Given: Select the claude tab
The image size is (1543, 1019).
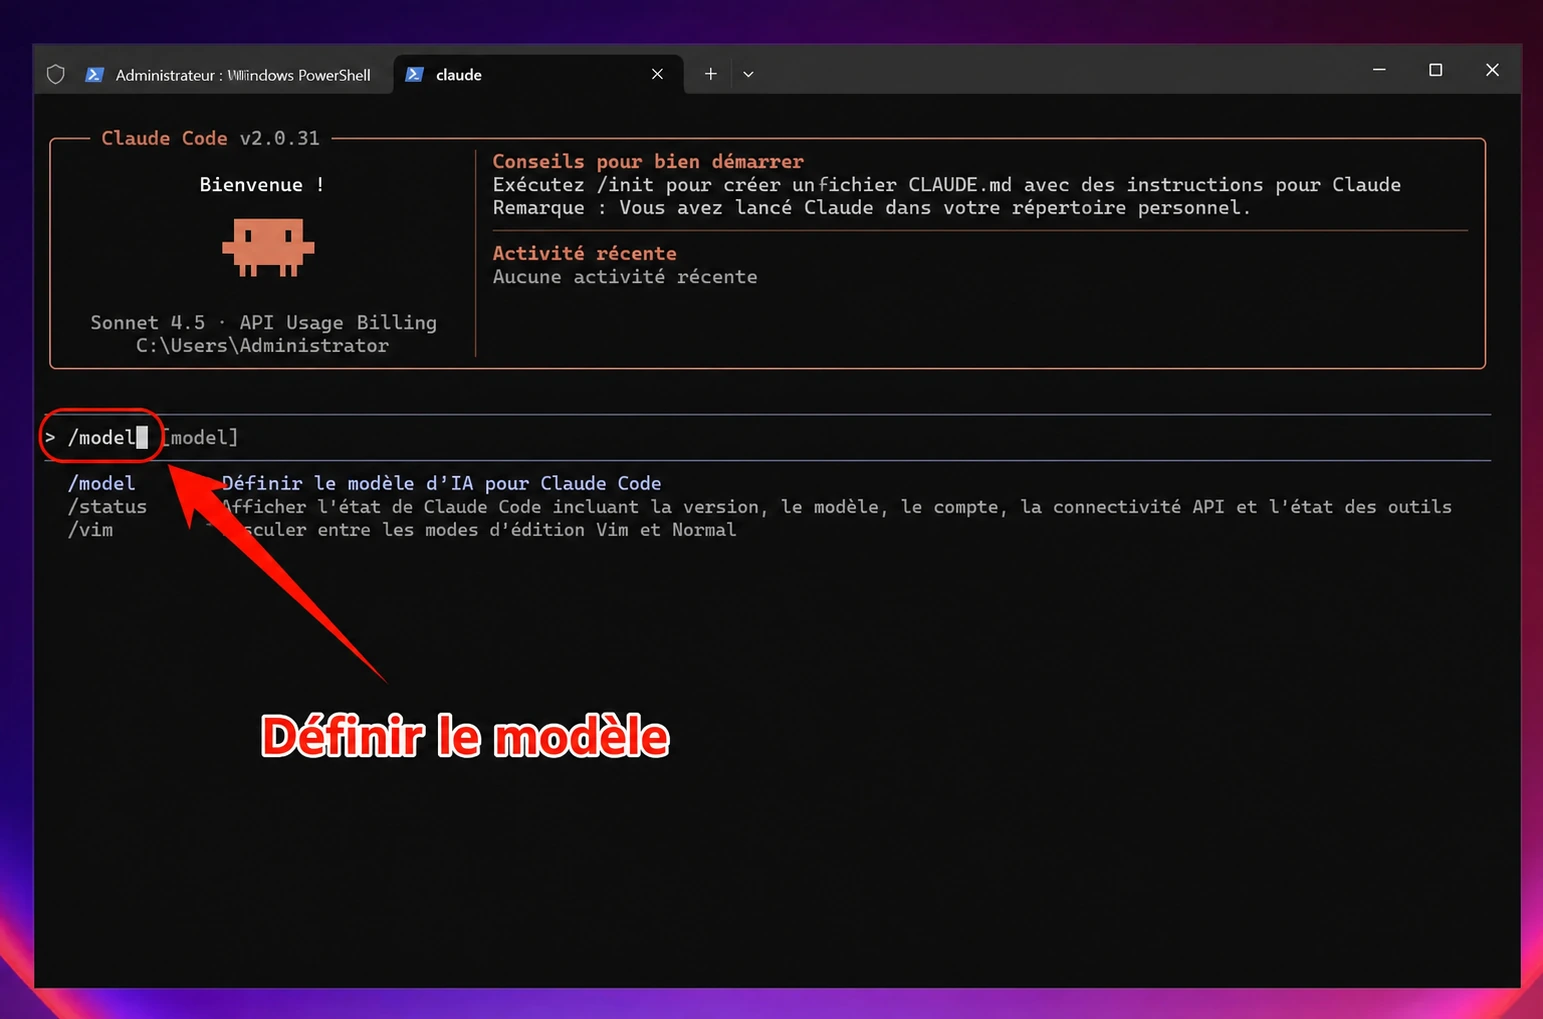Looking at the screenshot, I should [x=539, y=74].
